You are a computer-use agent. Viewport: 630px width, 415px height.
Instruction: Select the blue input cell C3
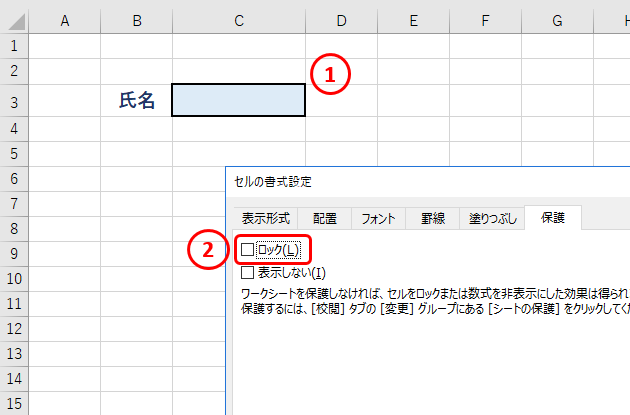[239, 100]
